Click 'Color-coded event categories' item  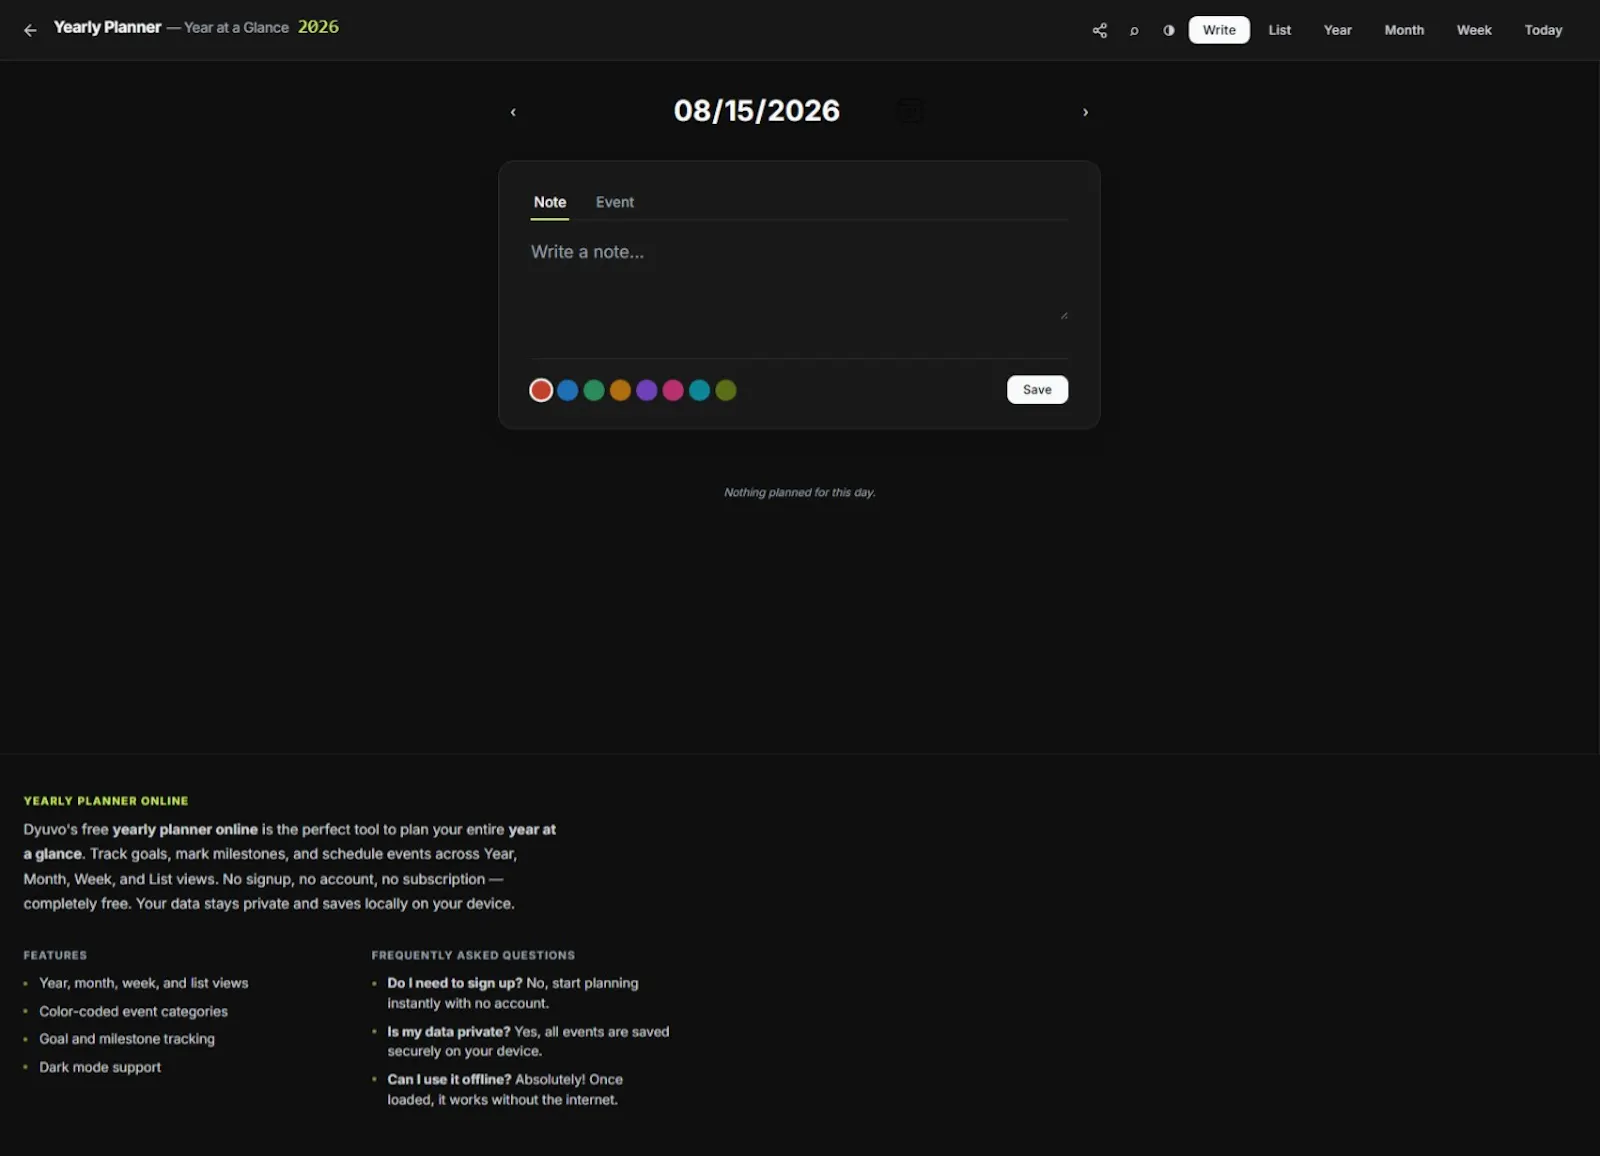coord(133,1011)
